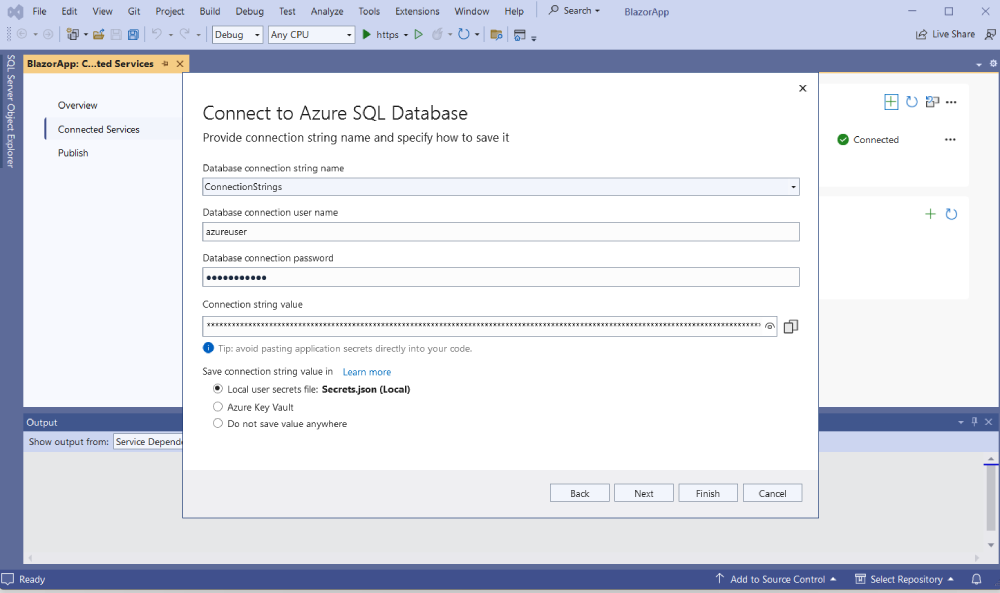This screenshot has height=593, width=1000.
Task: Close the Output panel
Action: tap(989, 422)
